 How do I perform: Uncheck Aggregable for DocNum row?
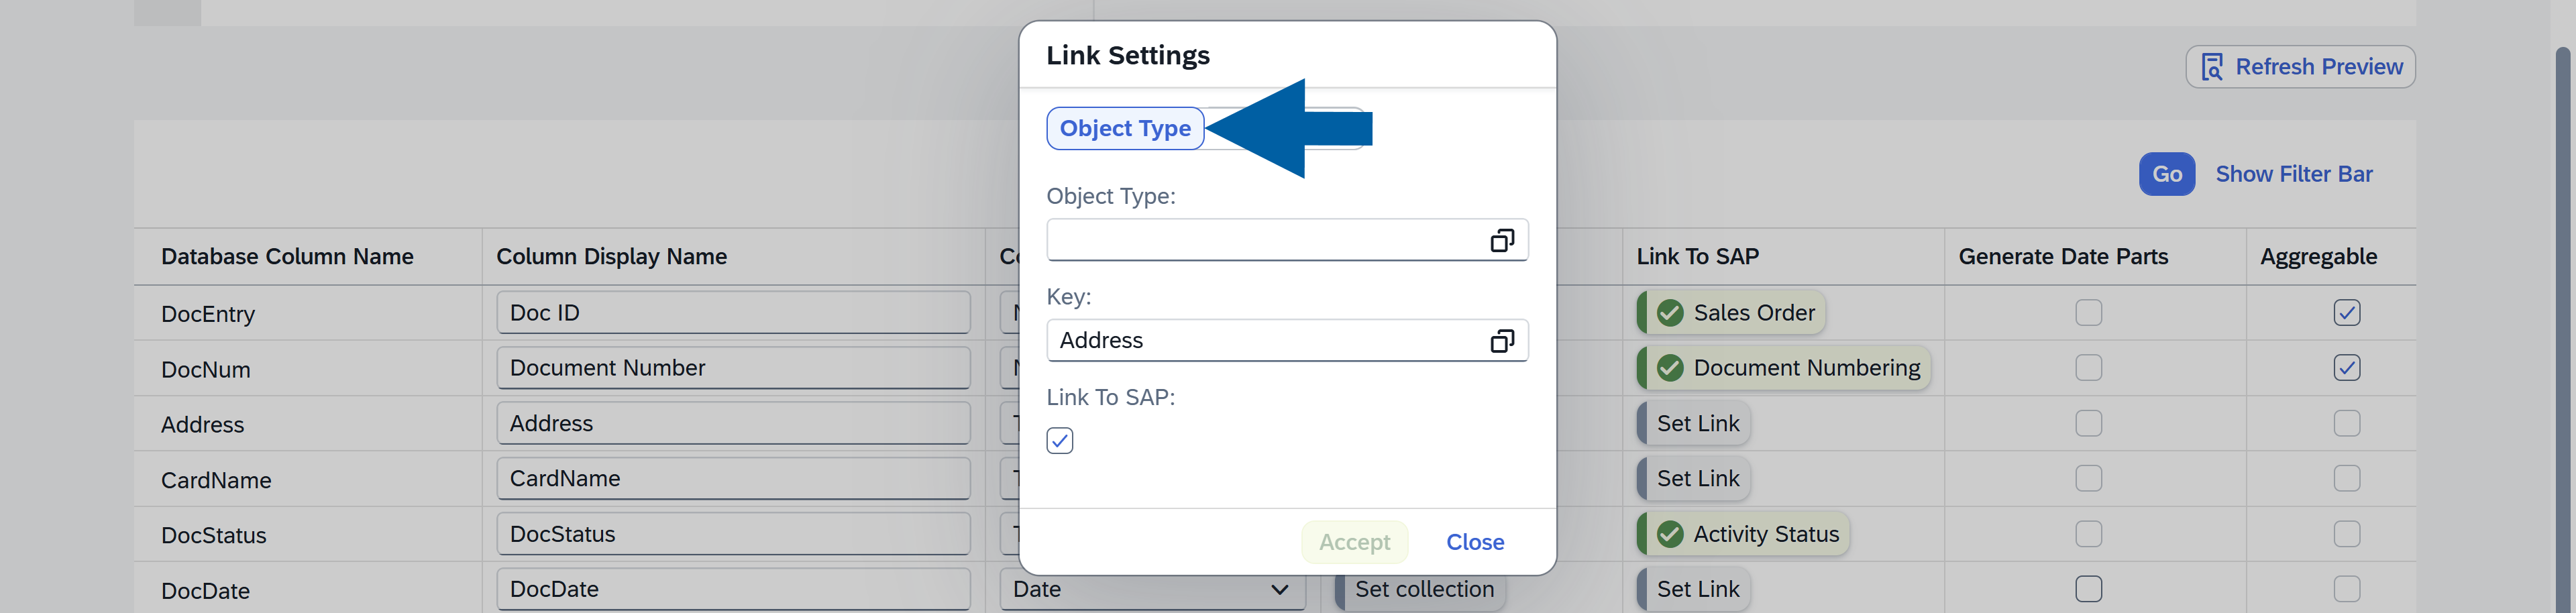pos(2346,368)
